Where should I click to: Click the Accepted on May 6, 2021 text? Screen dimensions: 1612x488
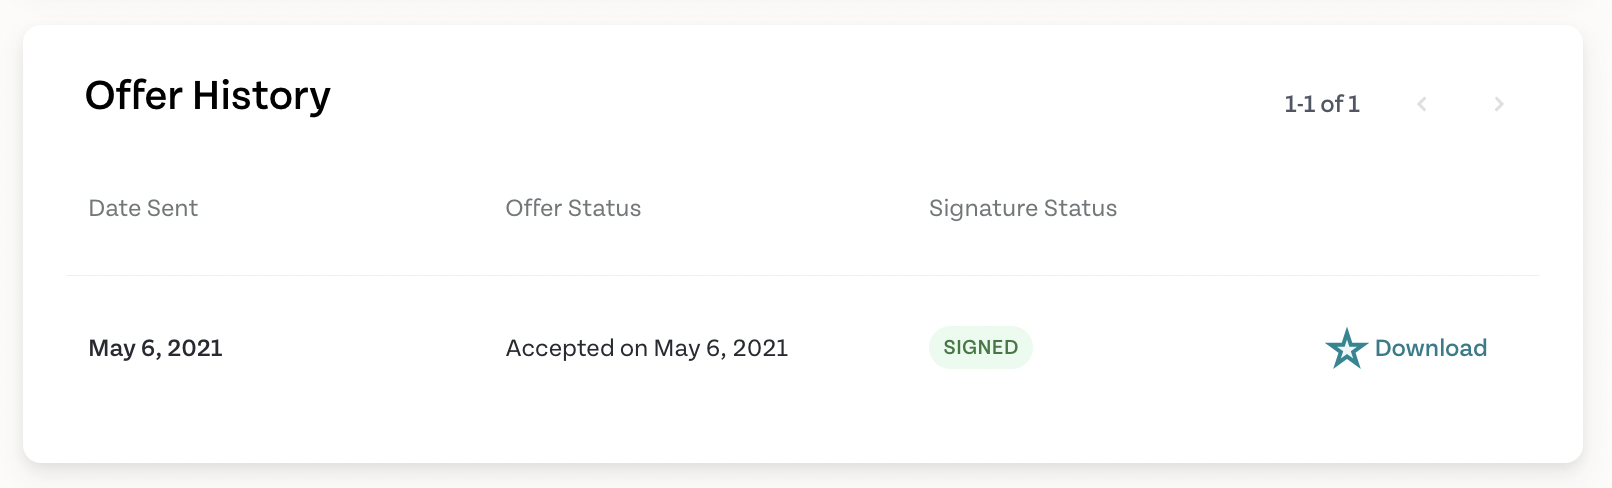[x=647, y=348]
